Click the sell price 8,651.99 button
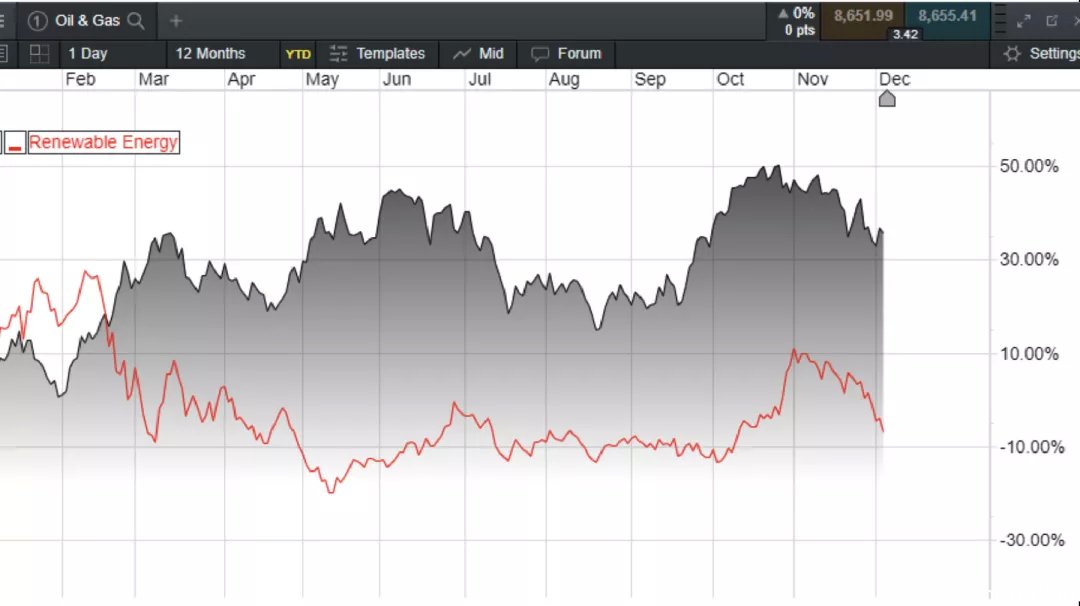The width and height of the screenshot is (1080, 606). click(862, 17)
